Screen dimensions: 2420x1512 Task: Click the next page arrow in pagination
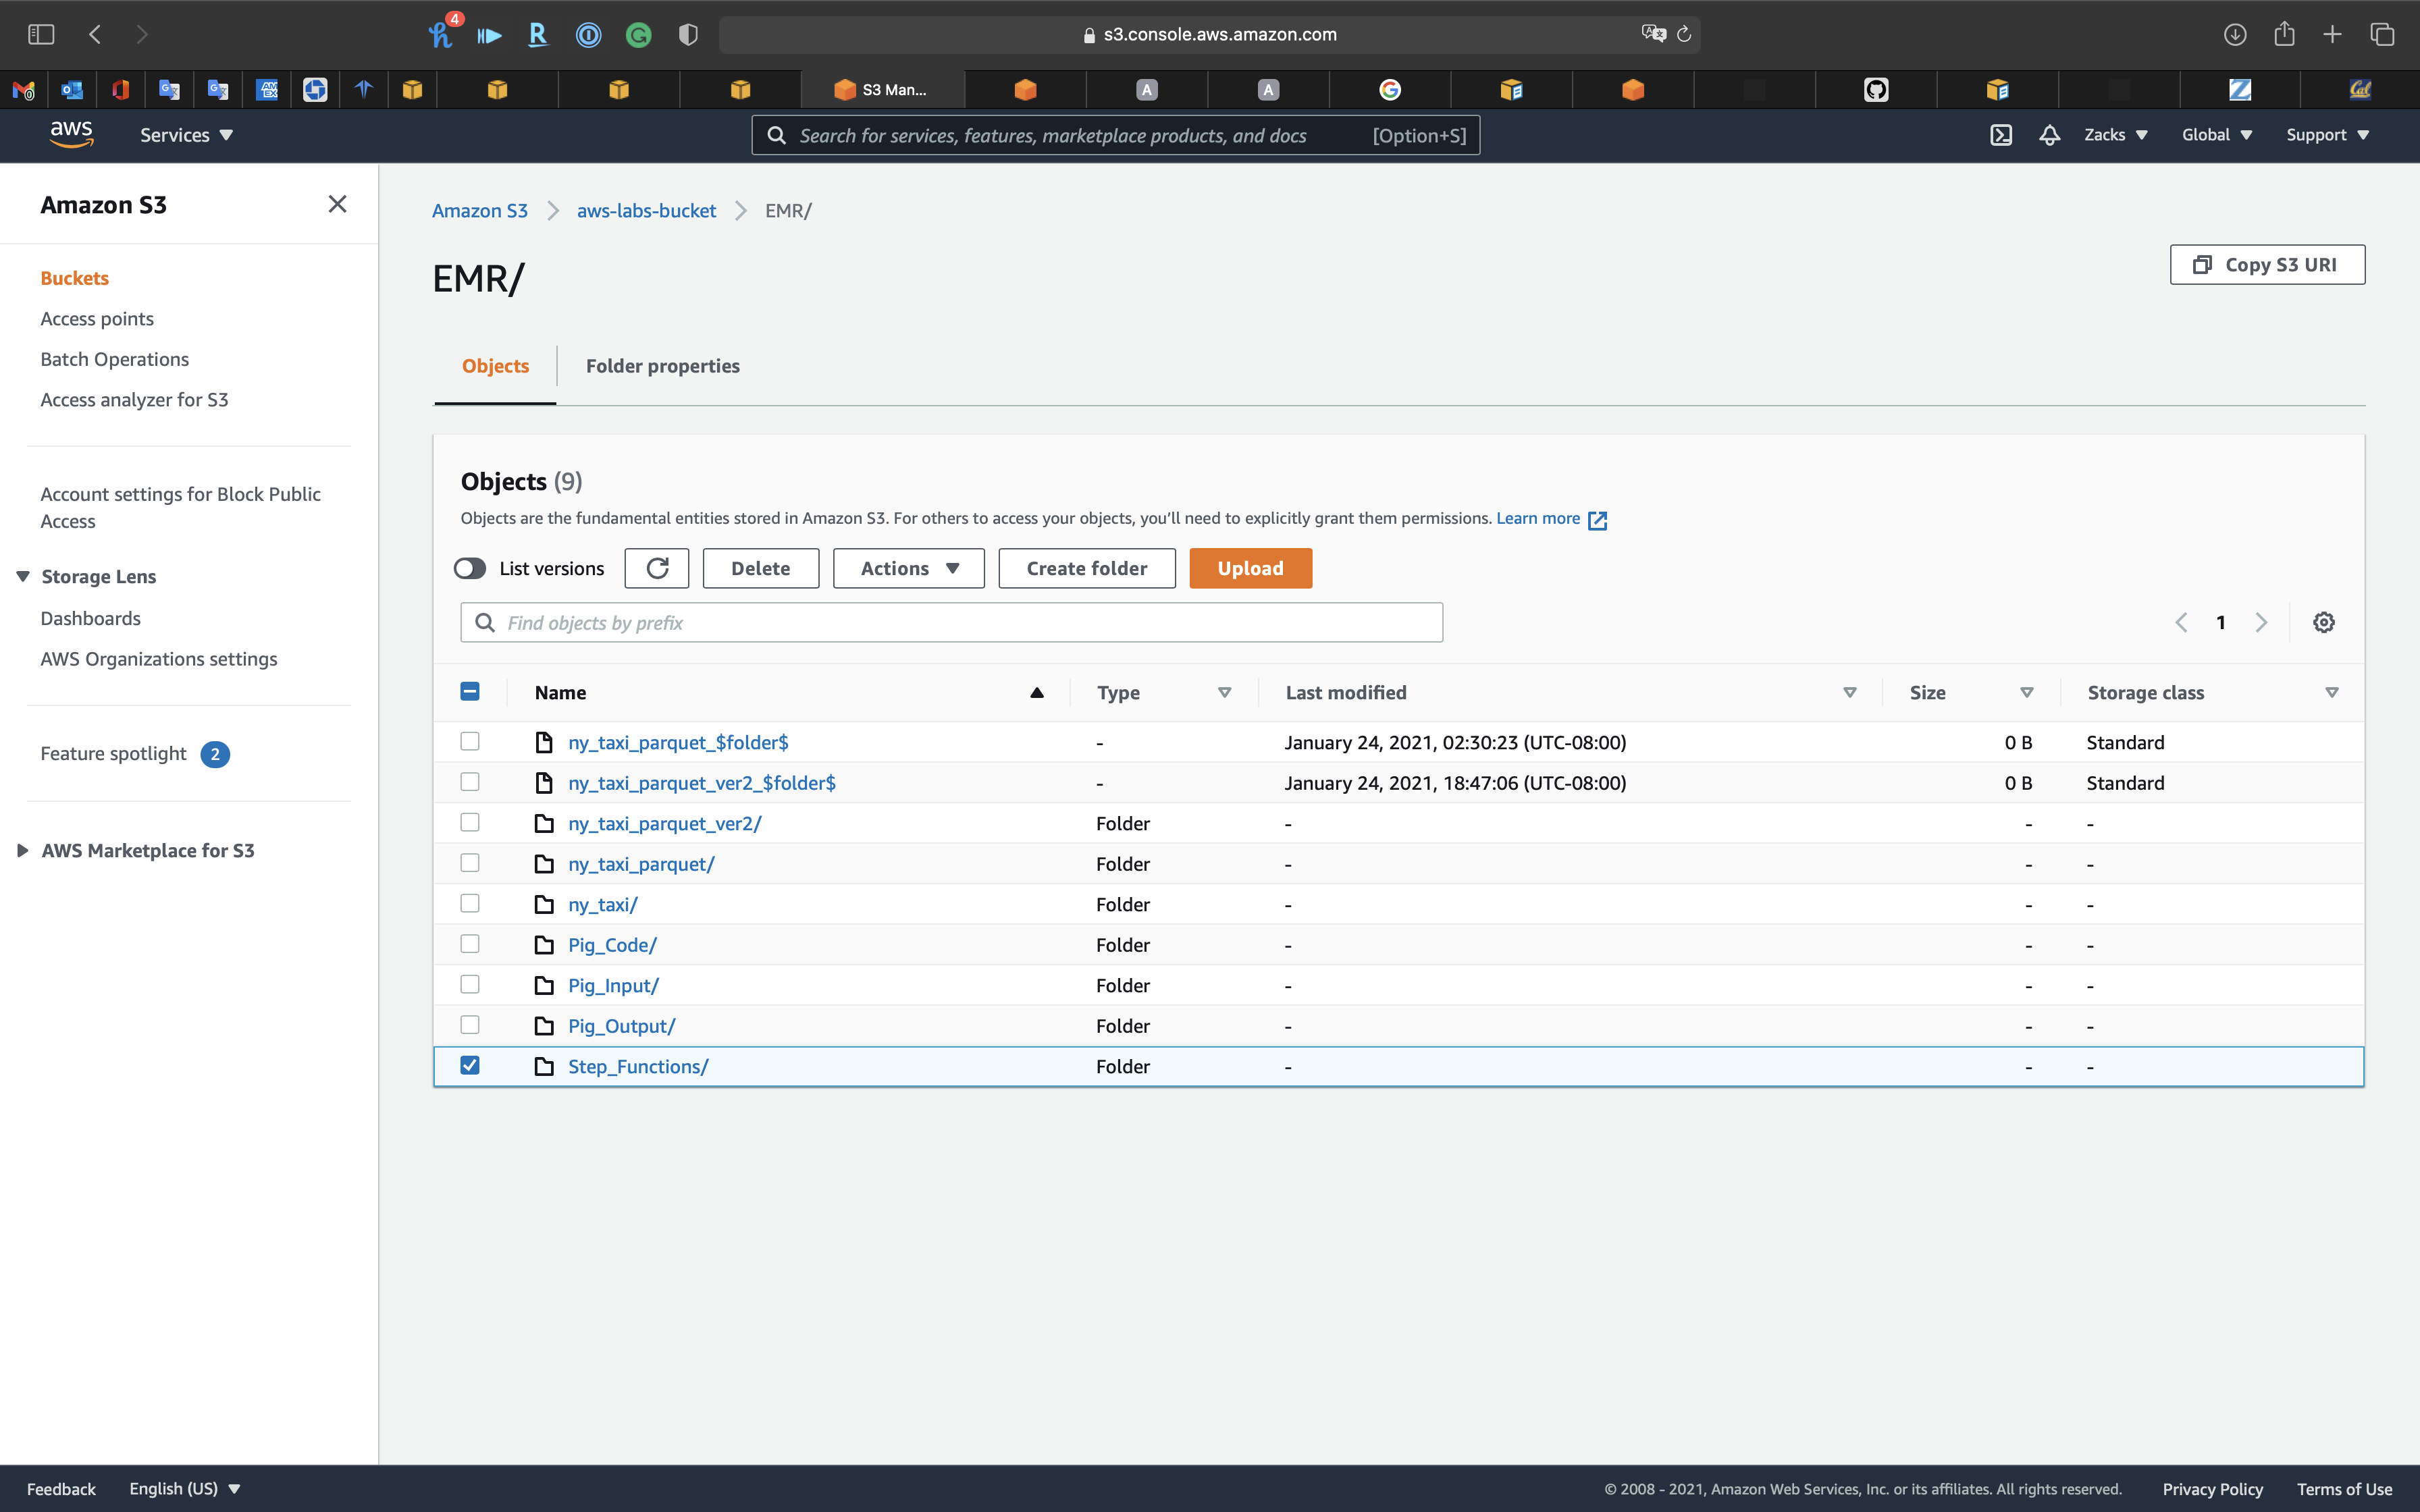2261,622
